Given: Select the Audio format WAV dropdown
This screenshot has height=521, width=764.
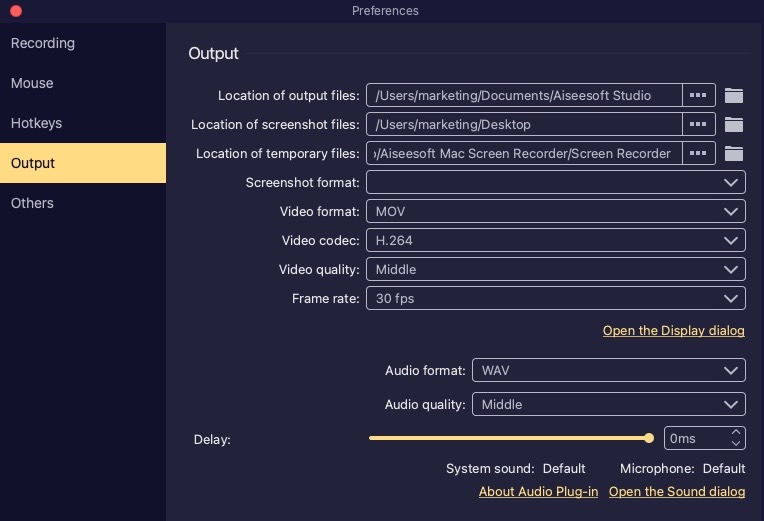Looking at the screenshot, I should click(x=608, y=371).
